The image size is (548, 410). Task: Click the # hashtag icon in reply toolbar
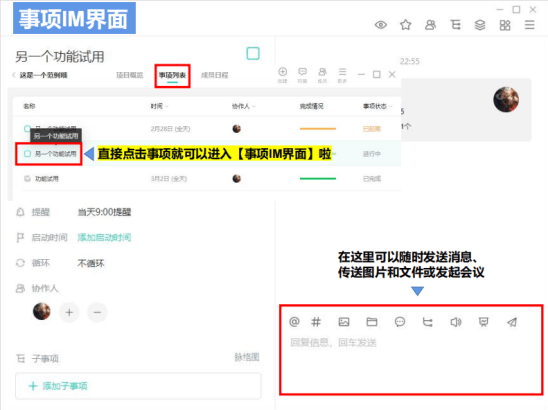(x=316, y=322)
